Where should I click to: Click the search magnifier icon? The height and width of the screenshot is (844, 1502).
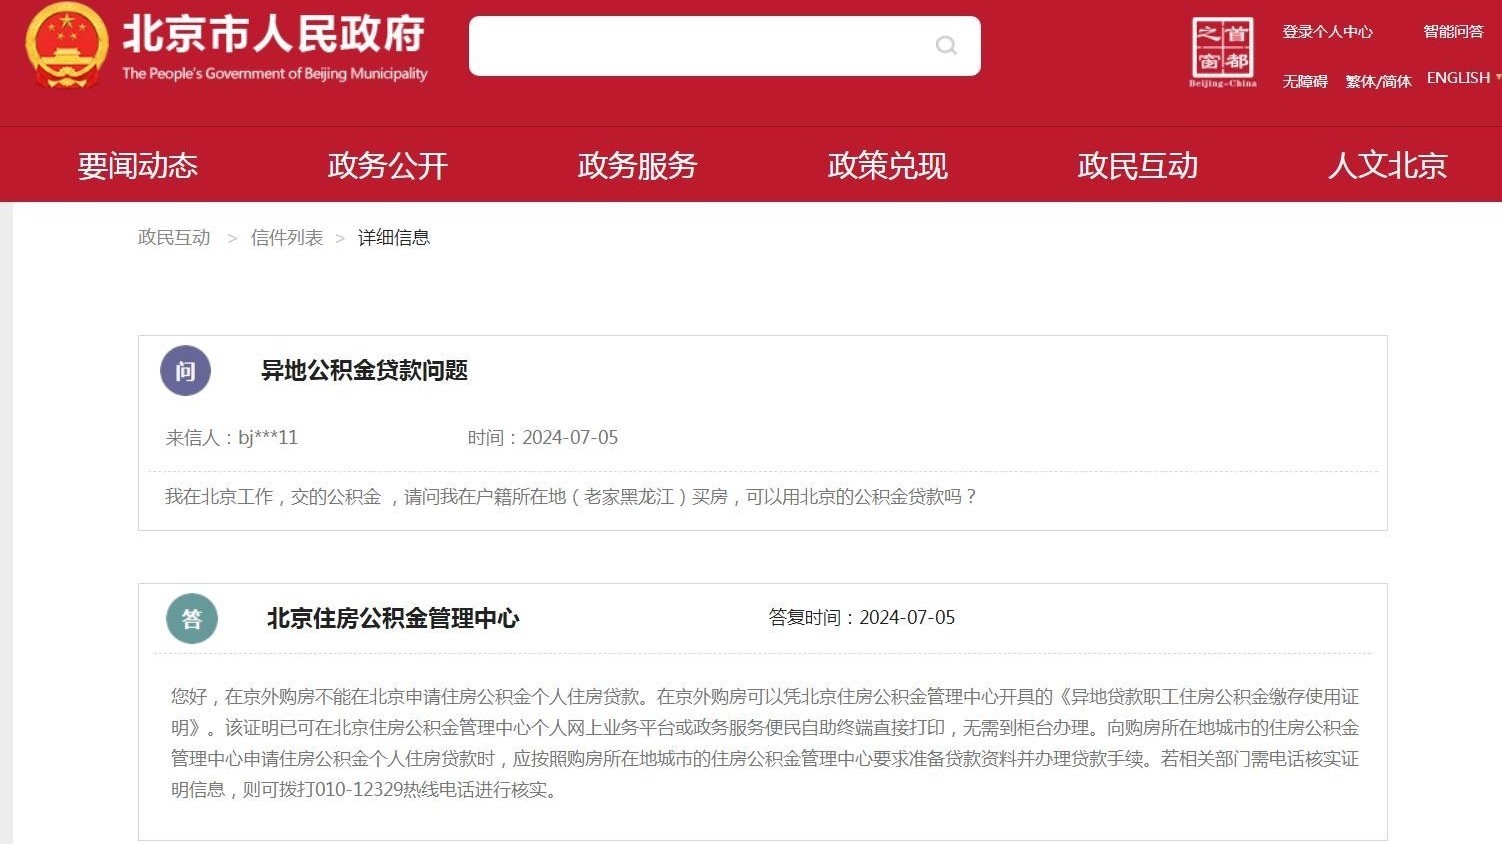click(945, 45)
